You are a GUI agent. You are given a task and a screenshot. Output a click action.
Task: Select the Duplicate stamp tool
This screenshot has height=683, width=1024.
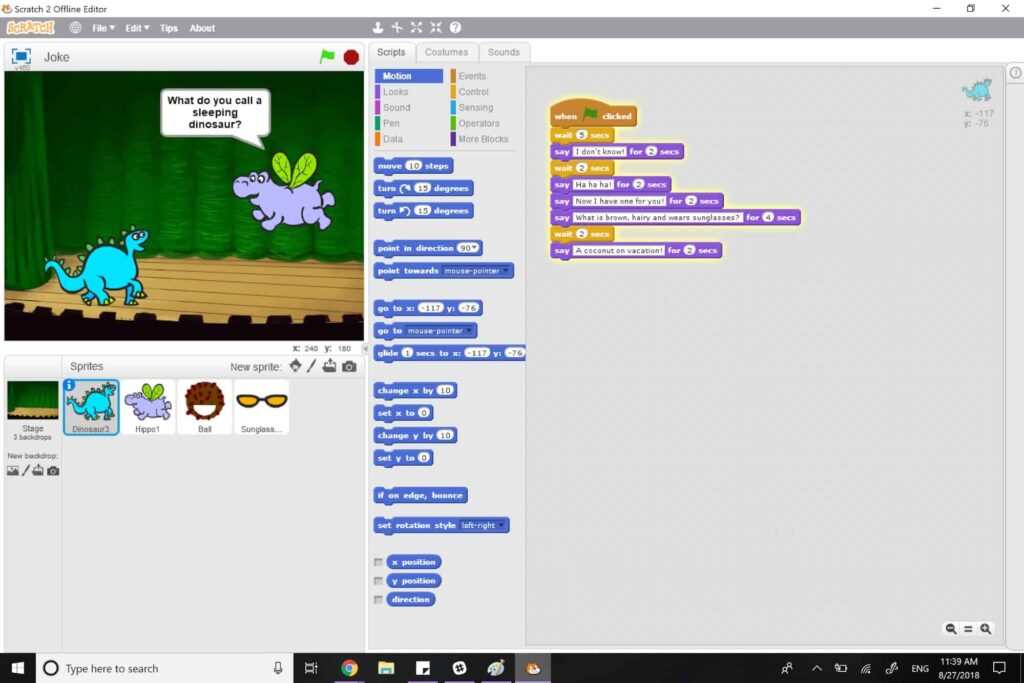377,27
